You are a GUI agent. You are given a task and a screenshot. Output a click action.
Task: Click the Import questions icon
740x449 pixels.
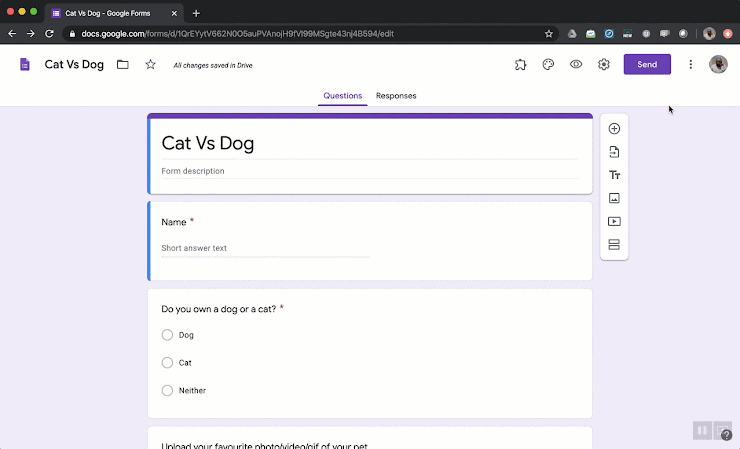[x=614, y=152]
